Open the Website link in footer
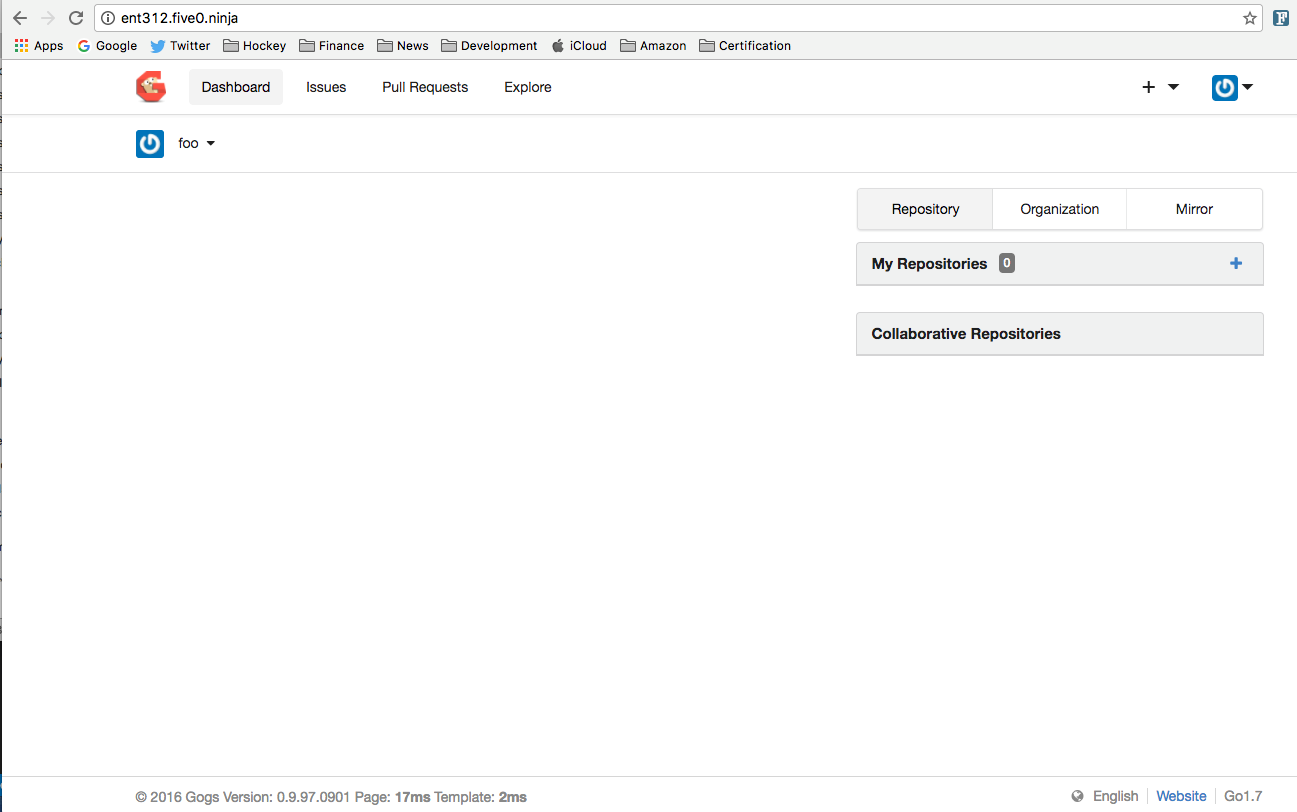This screenshot has width=1297, height=812. [x=1181, y=797]
